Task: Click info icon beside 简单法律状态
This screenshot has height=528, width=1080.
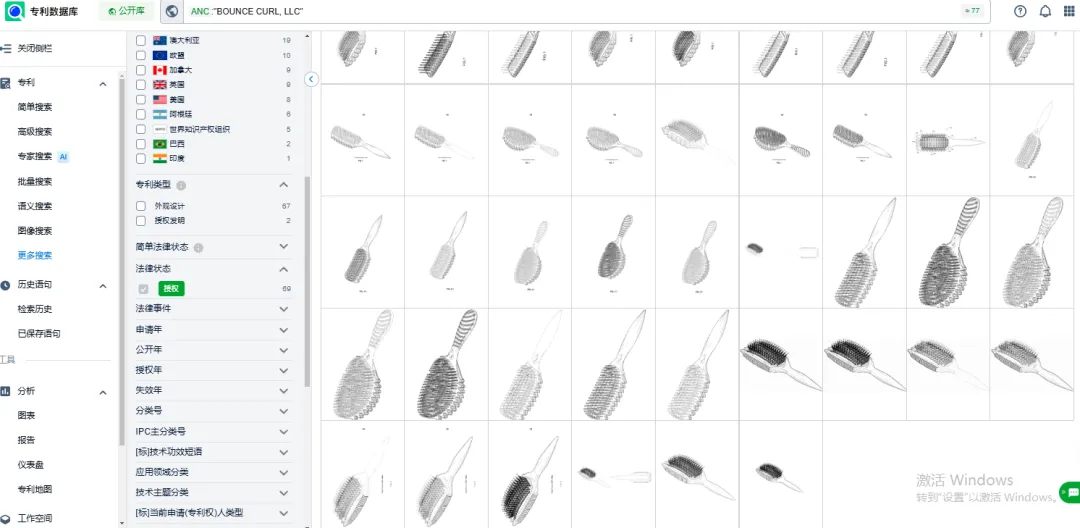Action: click(198, 248)
